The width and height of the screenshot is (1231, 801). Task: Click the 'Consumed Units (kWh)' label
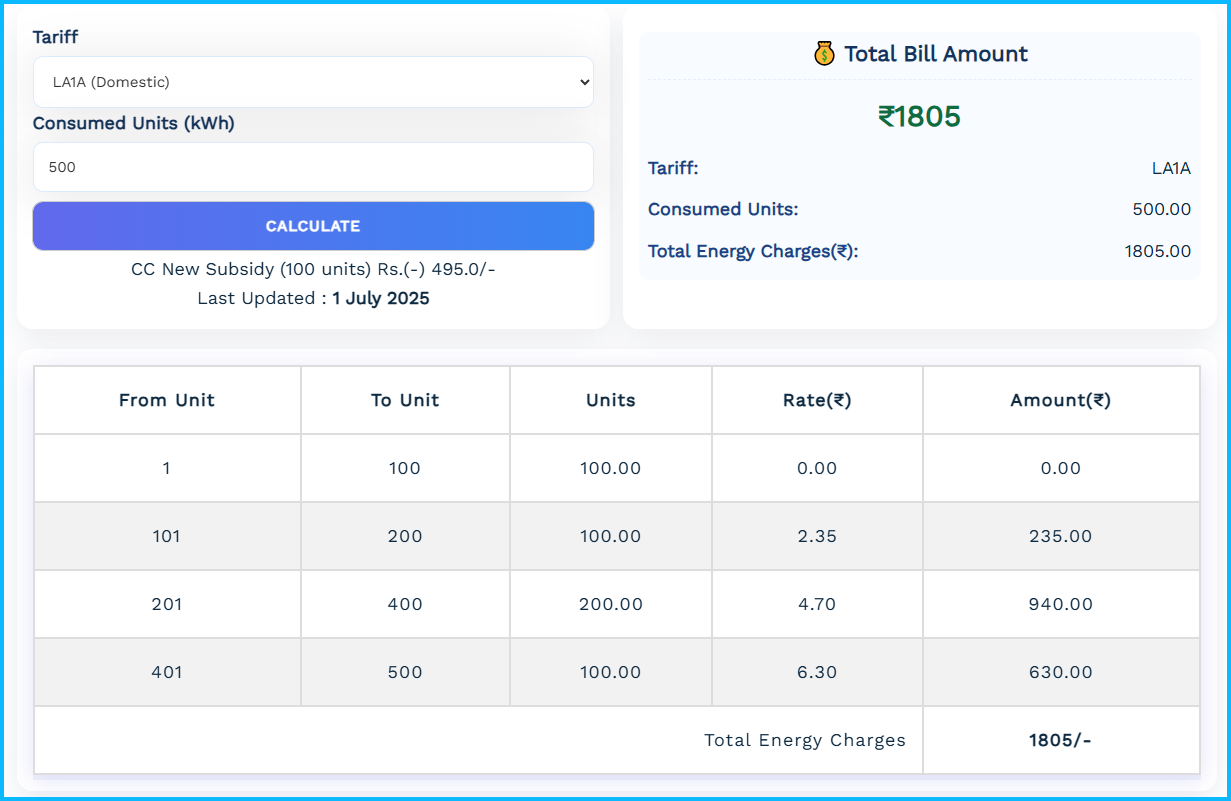[134, 123]
